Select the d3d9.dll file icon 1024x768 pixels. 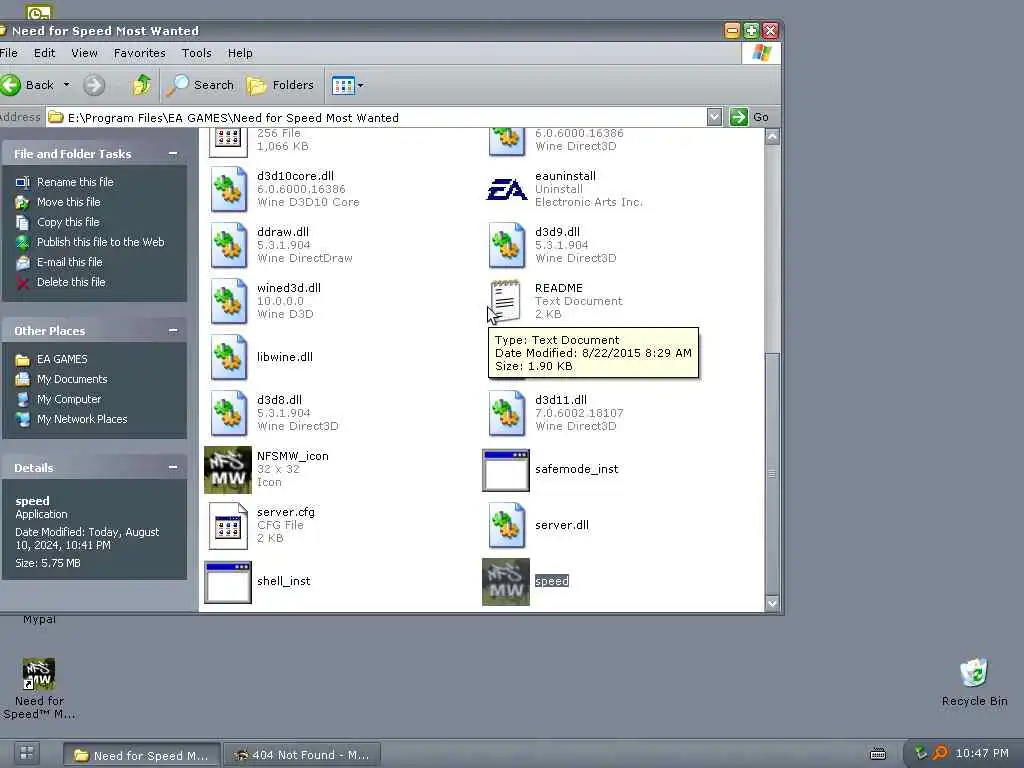tap(507, 246)
